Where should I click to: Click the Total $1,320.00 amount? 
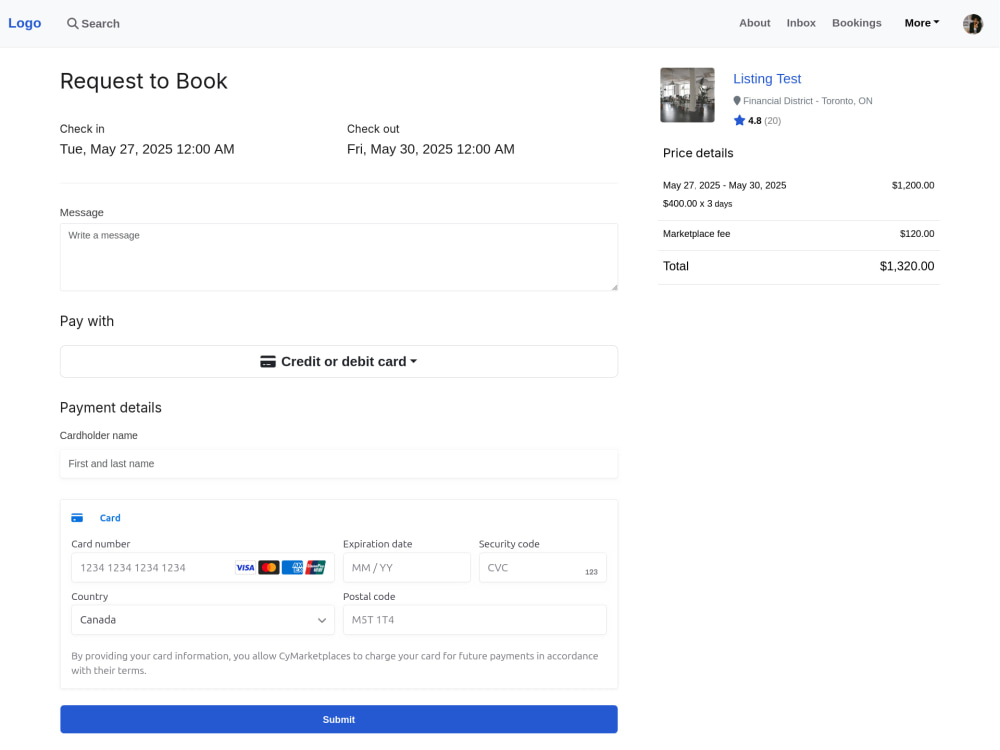[906, 267]
